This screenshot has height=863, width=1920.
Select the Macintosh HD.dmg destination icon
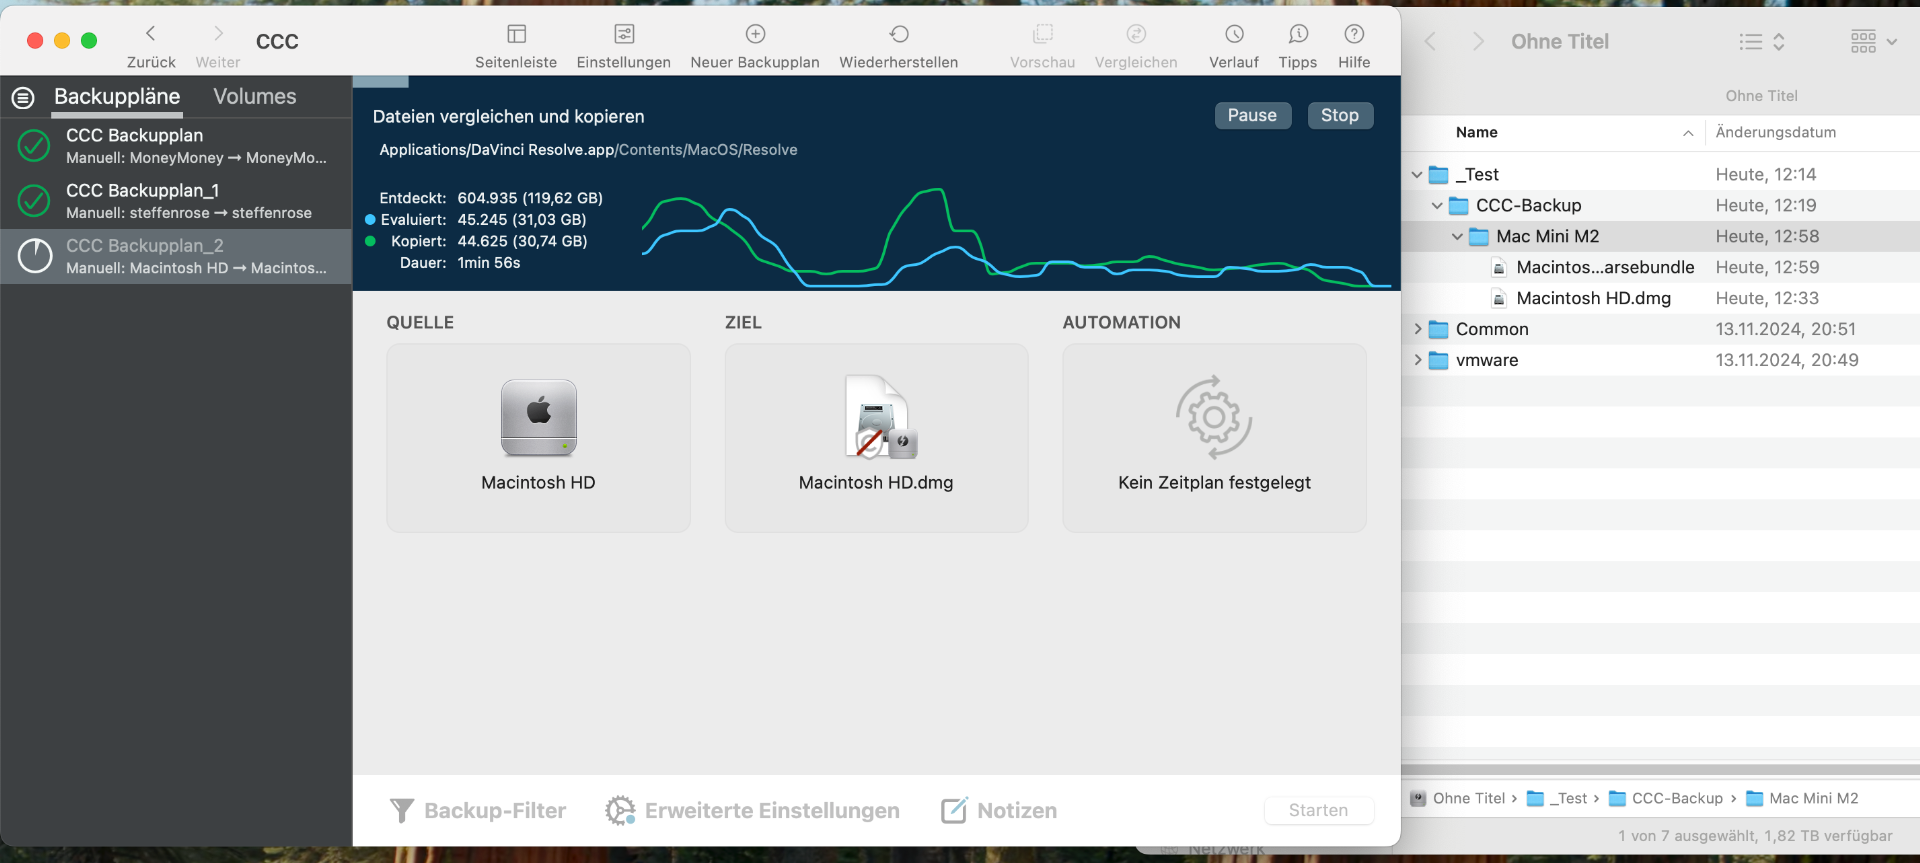pyautogui.click(x=880, y=417)
